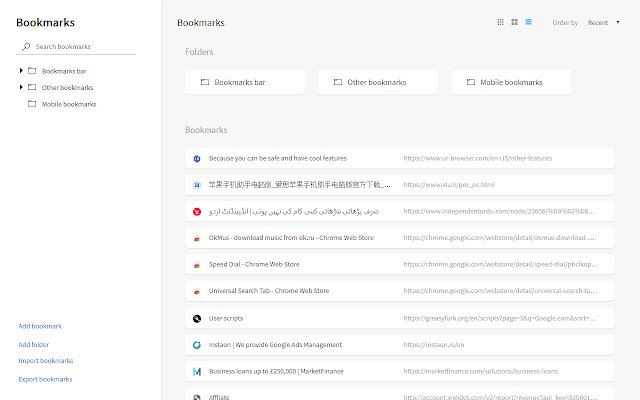Screen dimensions: 640x400
Task: Select Other bookmarks in sidebar tree
Action: click(67, 87)
